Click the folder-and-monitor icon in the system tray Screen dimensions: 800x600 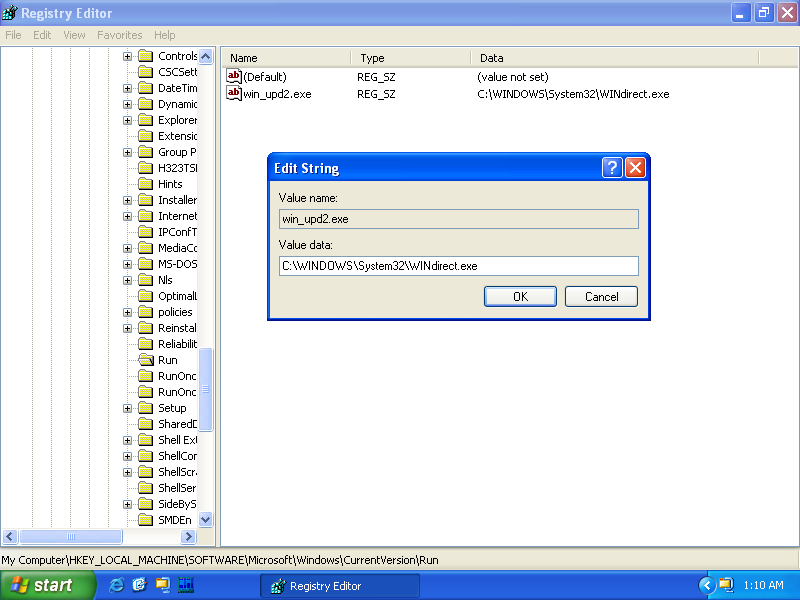tap(726, 585)
